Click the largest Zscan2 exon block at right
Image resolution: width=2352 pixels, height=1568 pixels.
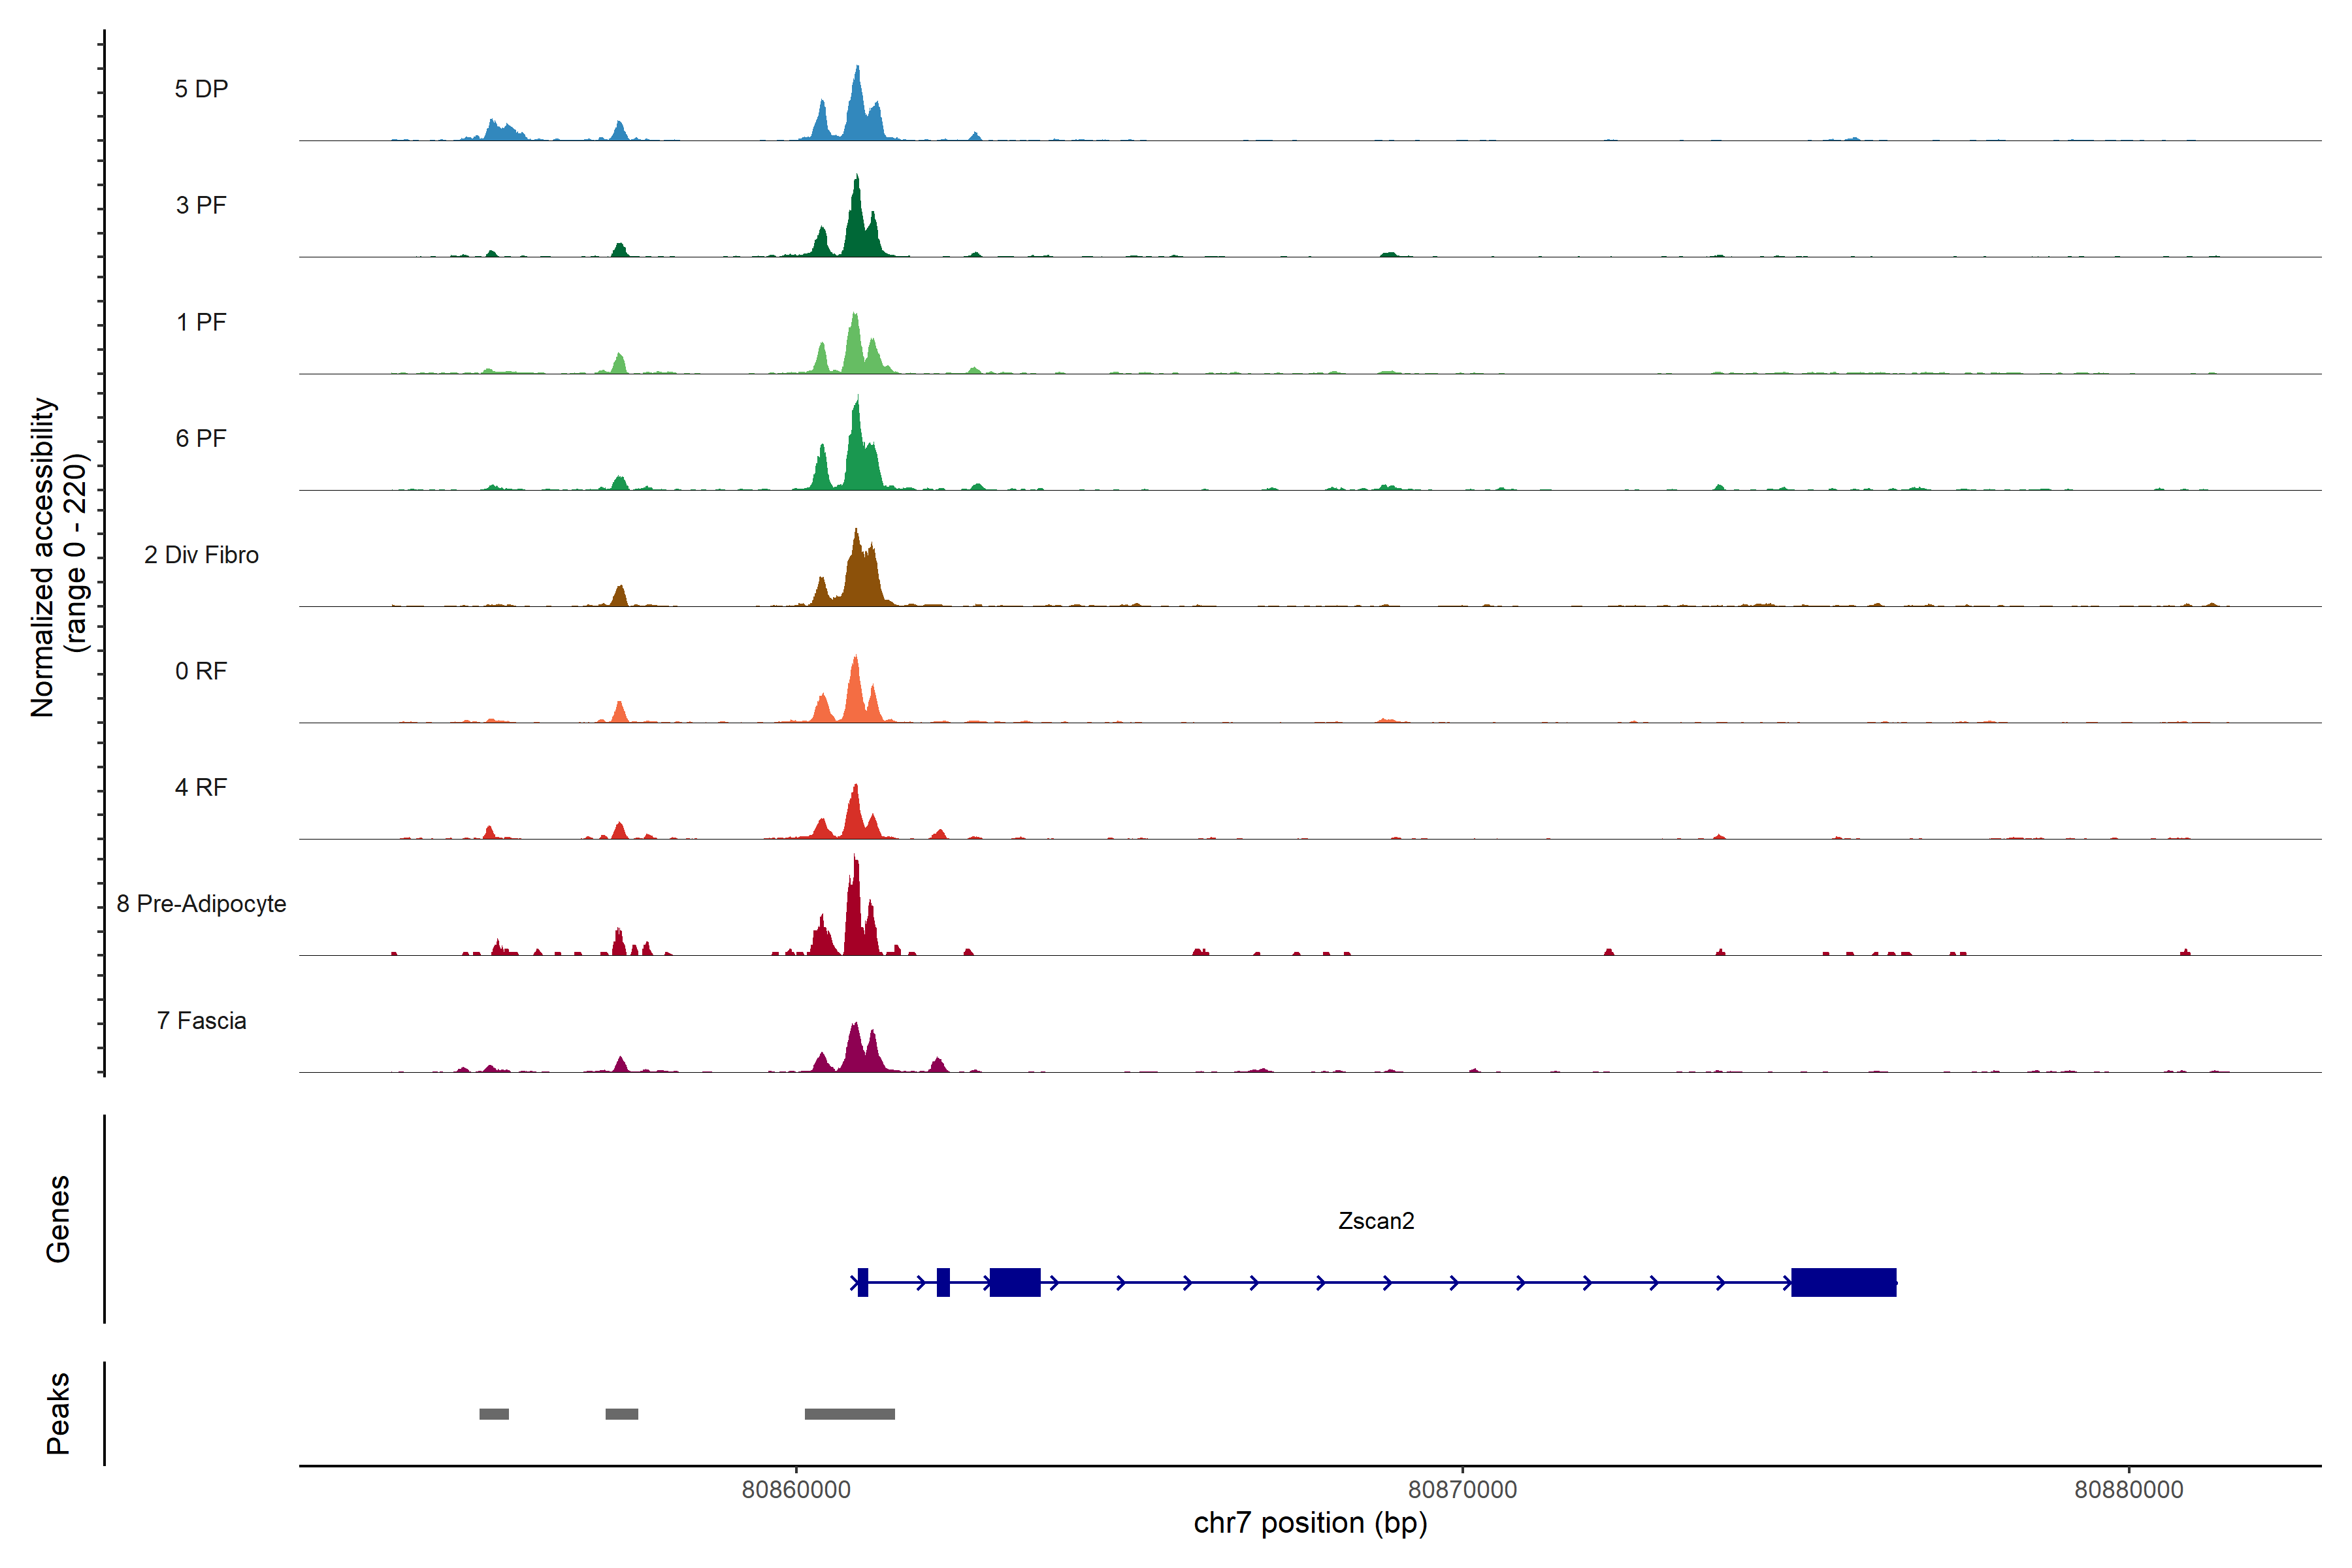click(1843, 1282)
